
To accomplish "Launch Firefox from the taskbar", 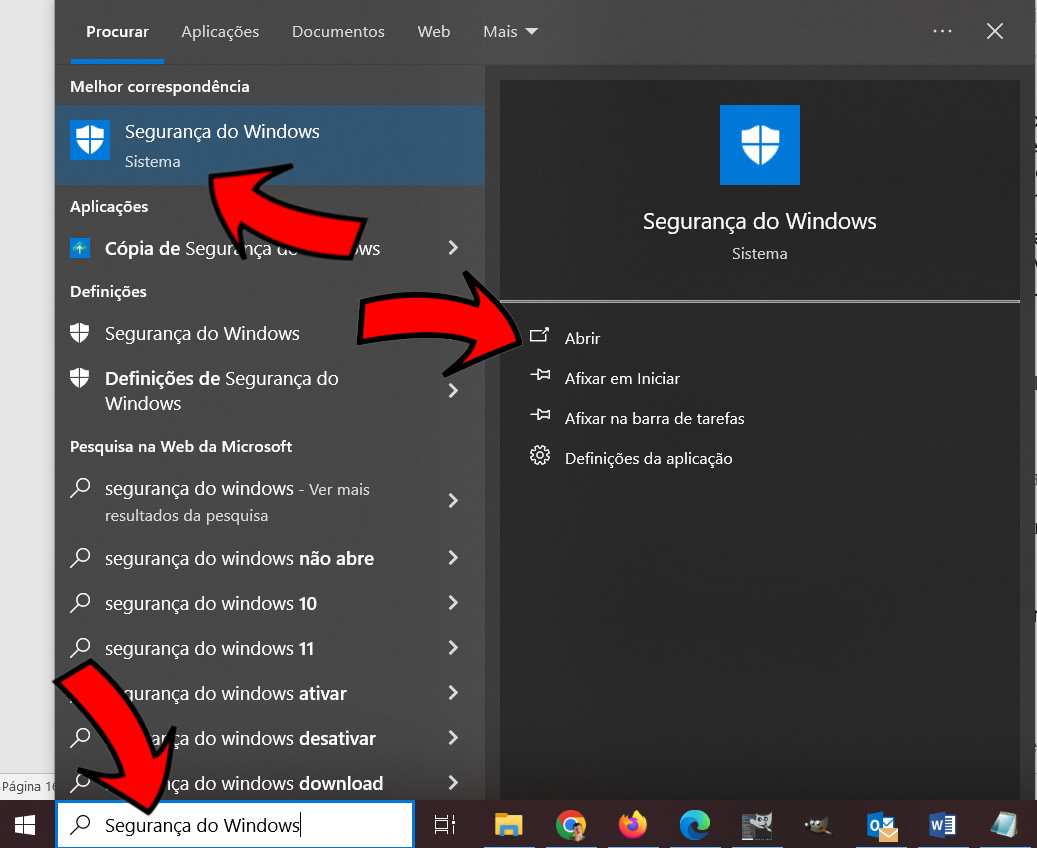I will (632, 825).
